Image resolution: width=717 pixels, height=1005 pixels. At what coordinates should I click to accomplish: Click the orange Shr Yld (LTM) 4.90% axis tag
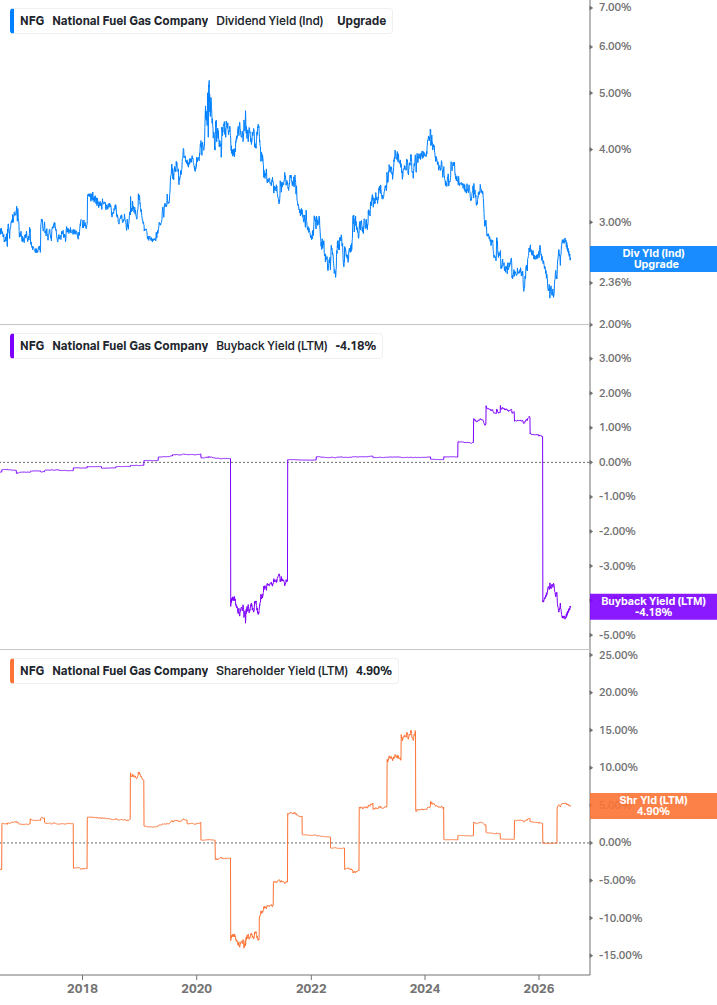tap(653, 806)
